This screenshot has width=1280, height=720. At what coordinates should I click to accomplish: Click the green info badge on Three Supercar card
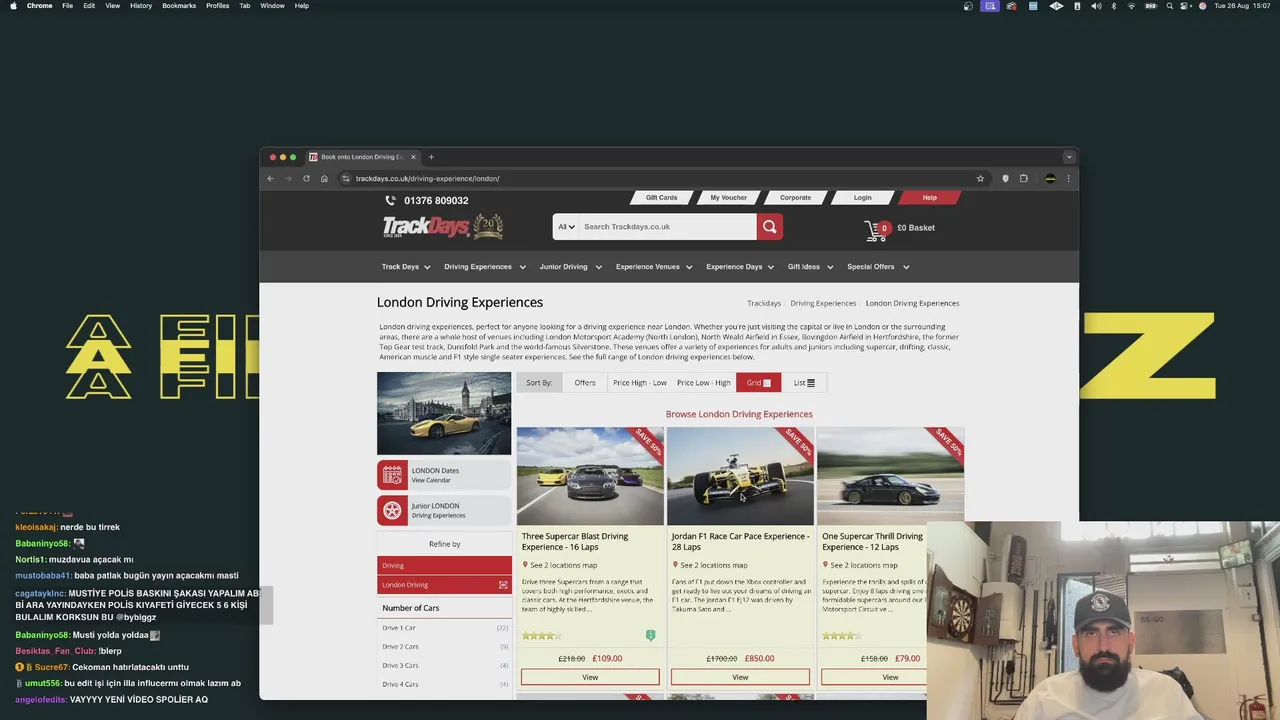click(x=650, y=635)
